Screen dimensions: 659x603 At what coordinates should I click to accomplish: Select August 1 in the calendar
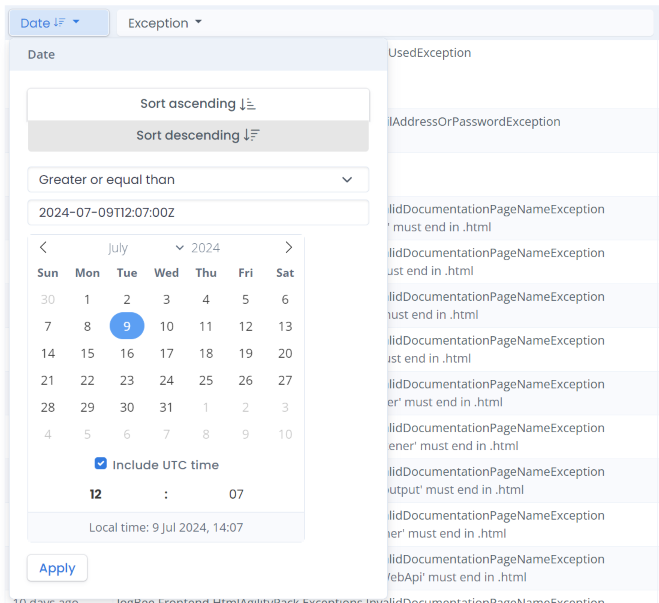click(x=206, y=407)
